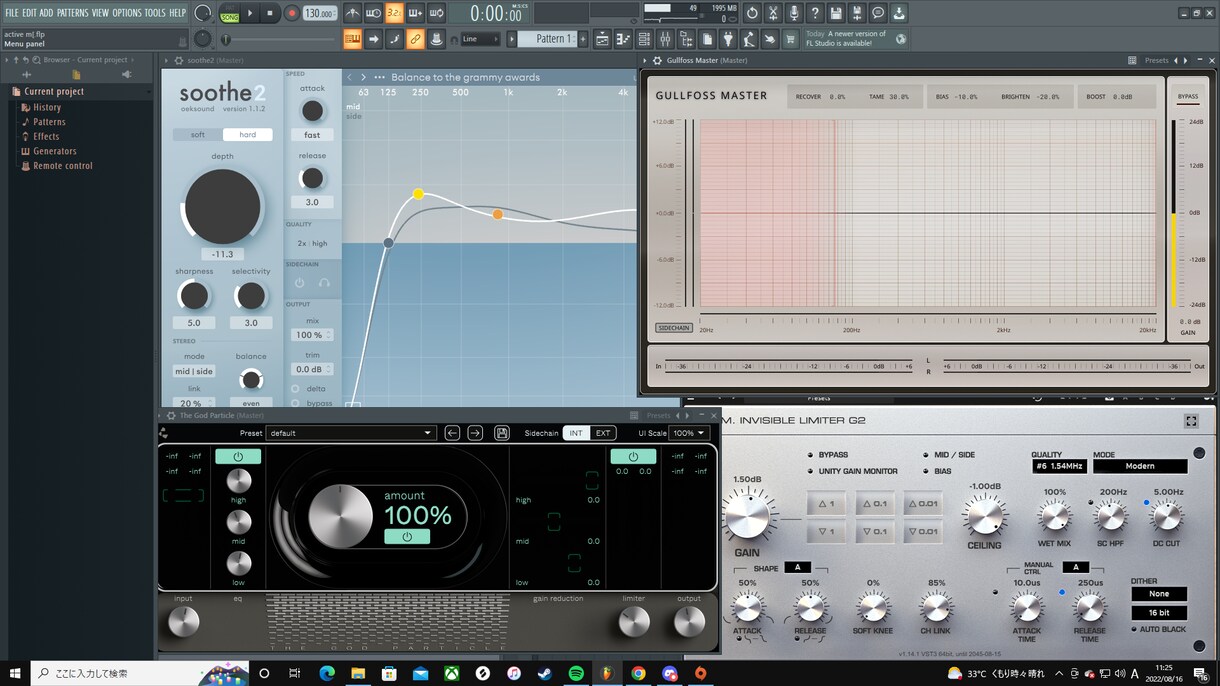The image size is (1220, 686).
Task: Toggle the Gullfoss BYPASS button
Action: [x=1188, y=97]
